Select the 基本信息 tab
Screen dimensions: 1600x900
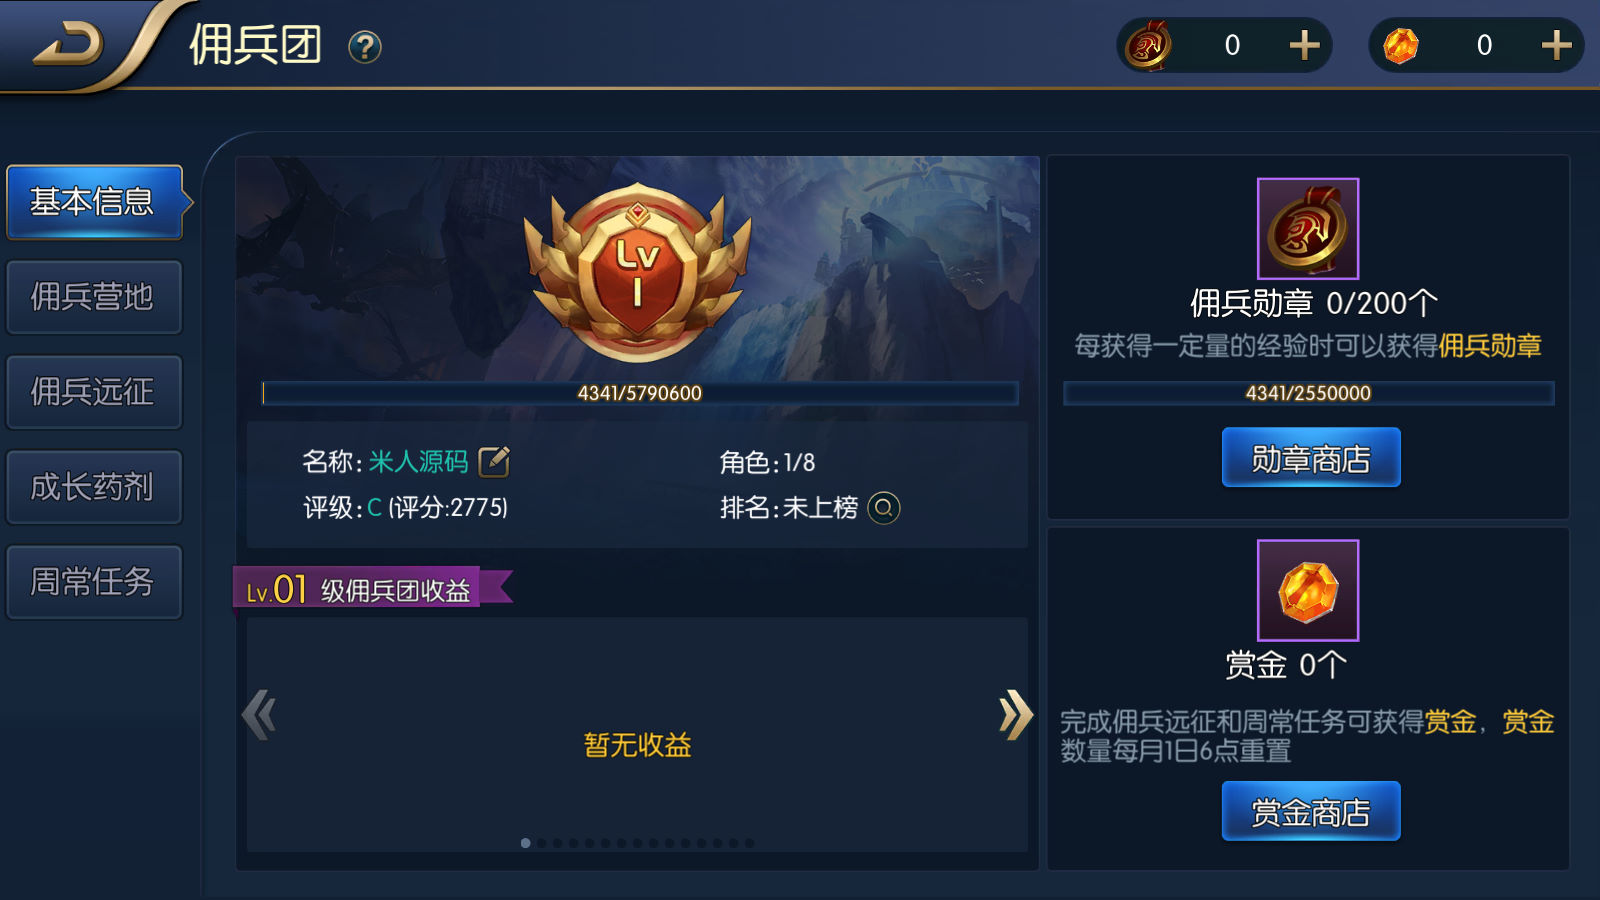pos(94,202)
